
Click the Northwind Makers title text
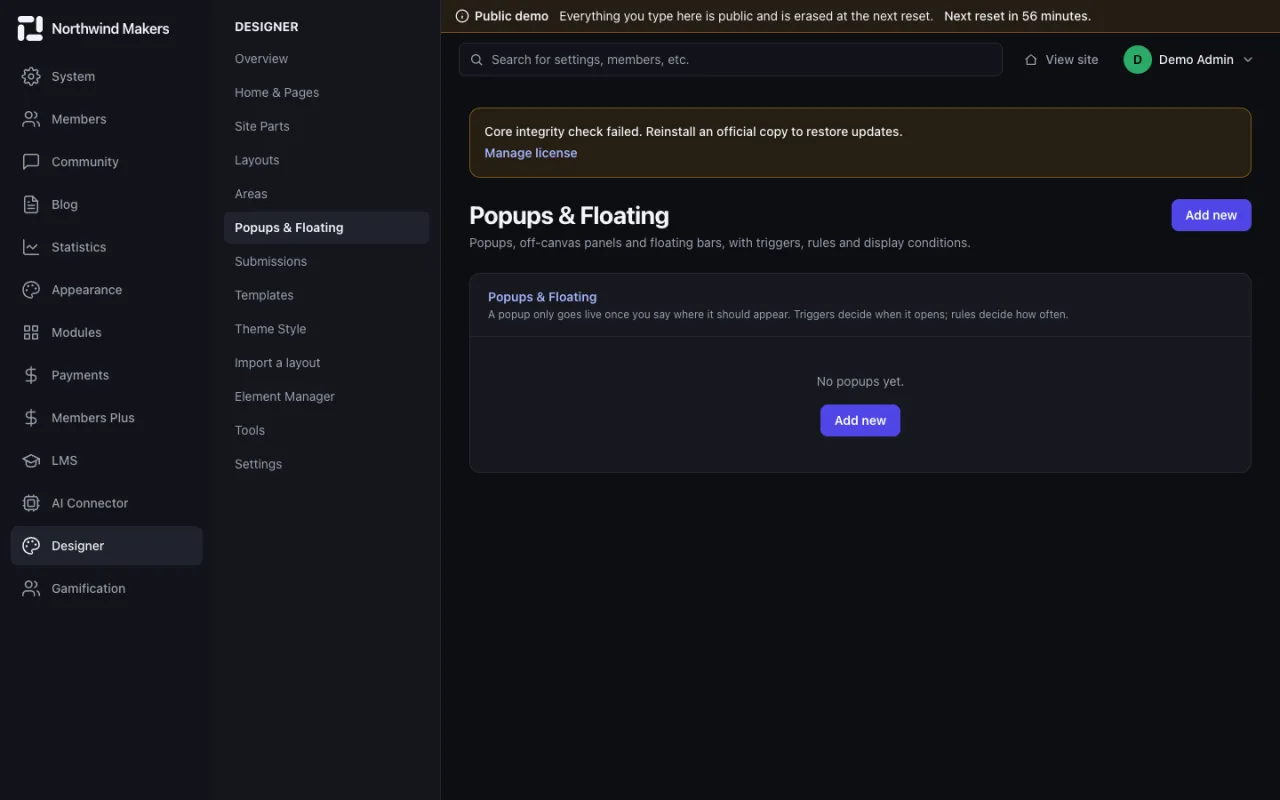tap(110, 29)
